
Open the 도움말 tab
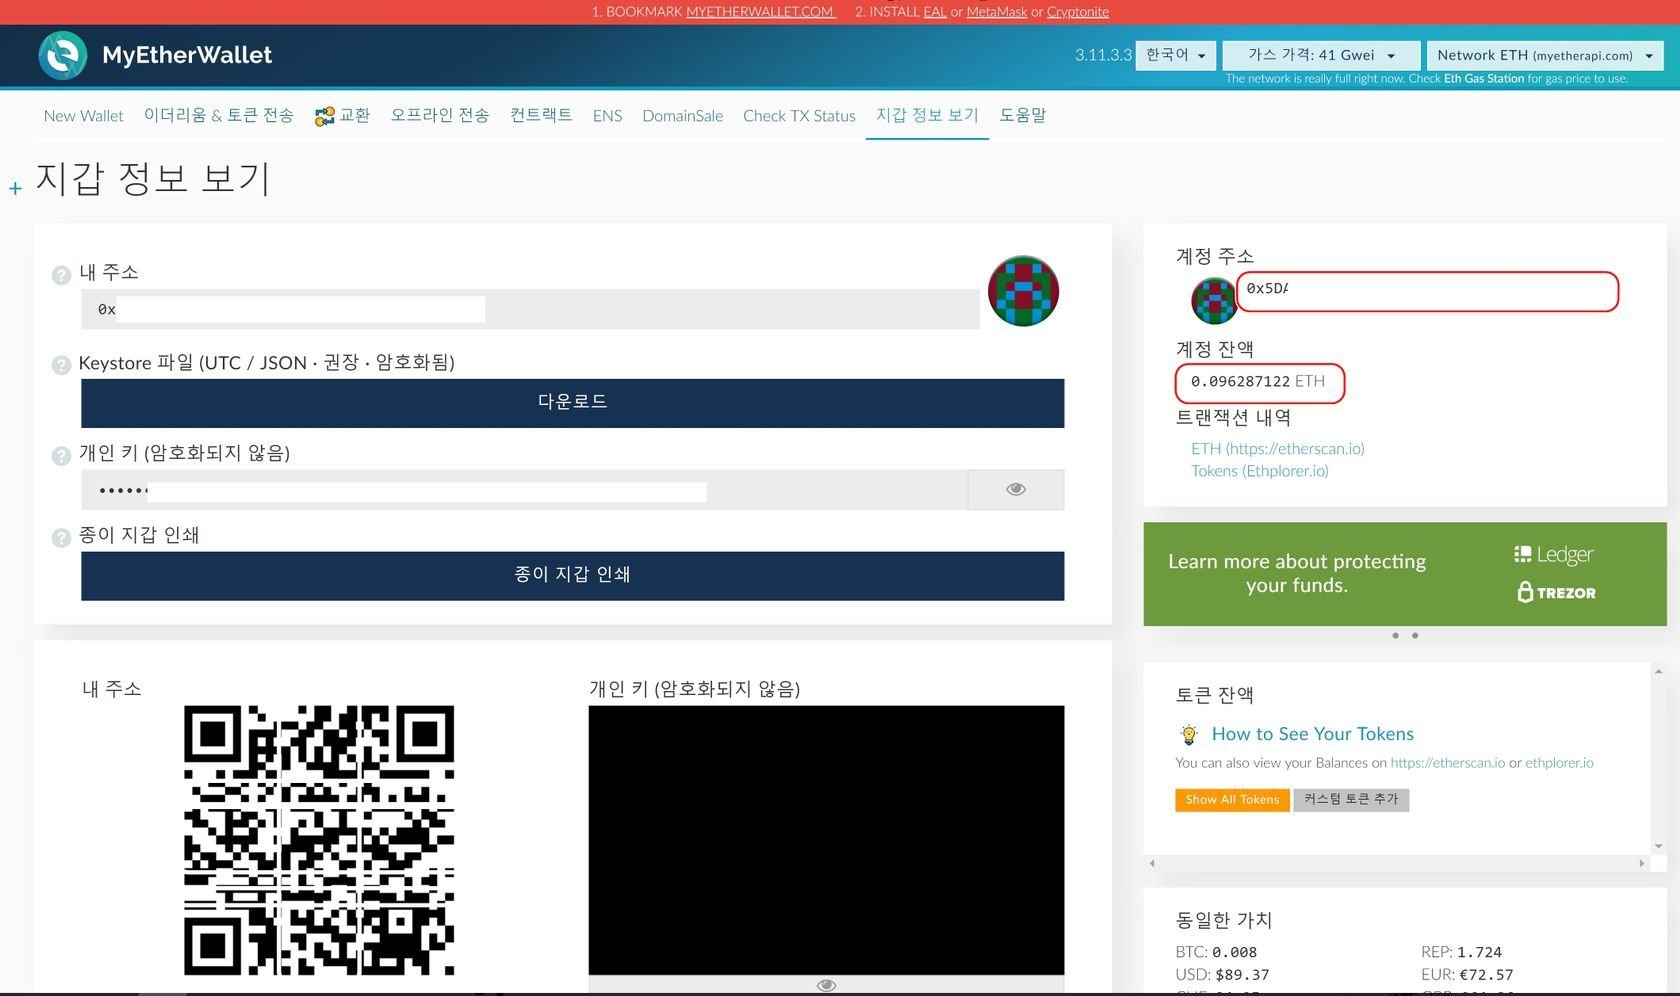[x=1022, y=116]
